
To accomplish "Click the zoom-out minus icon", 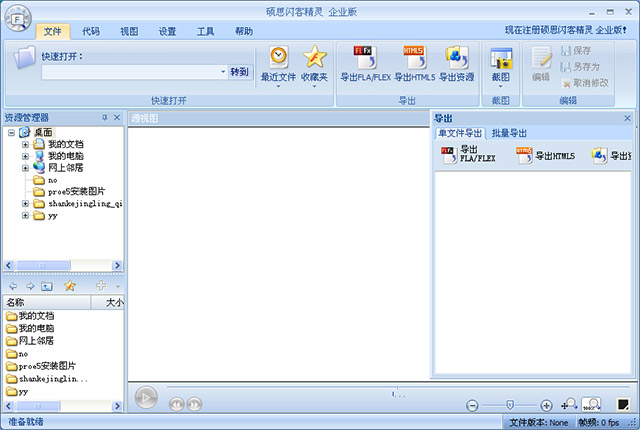I will pyautogui.click(x=473, y=405).
